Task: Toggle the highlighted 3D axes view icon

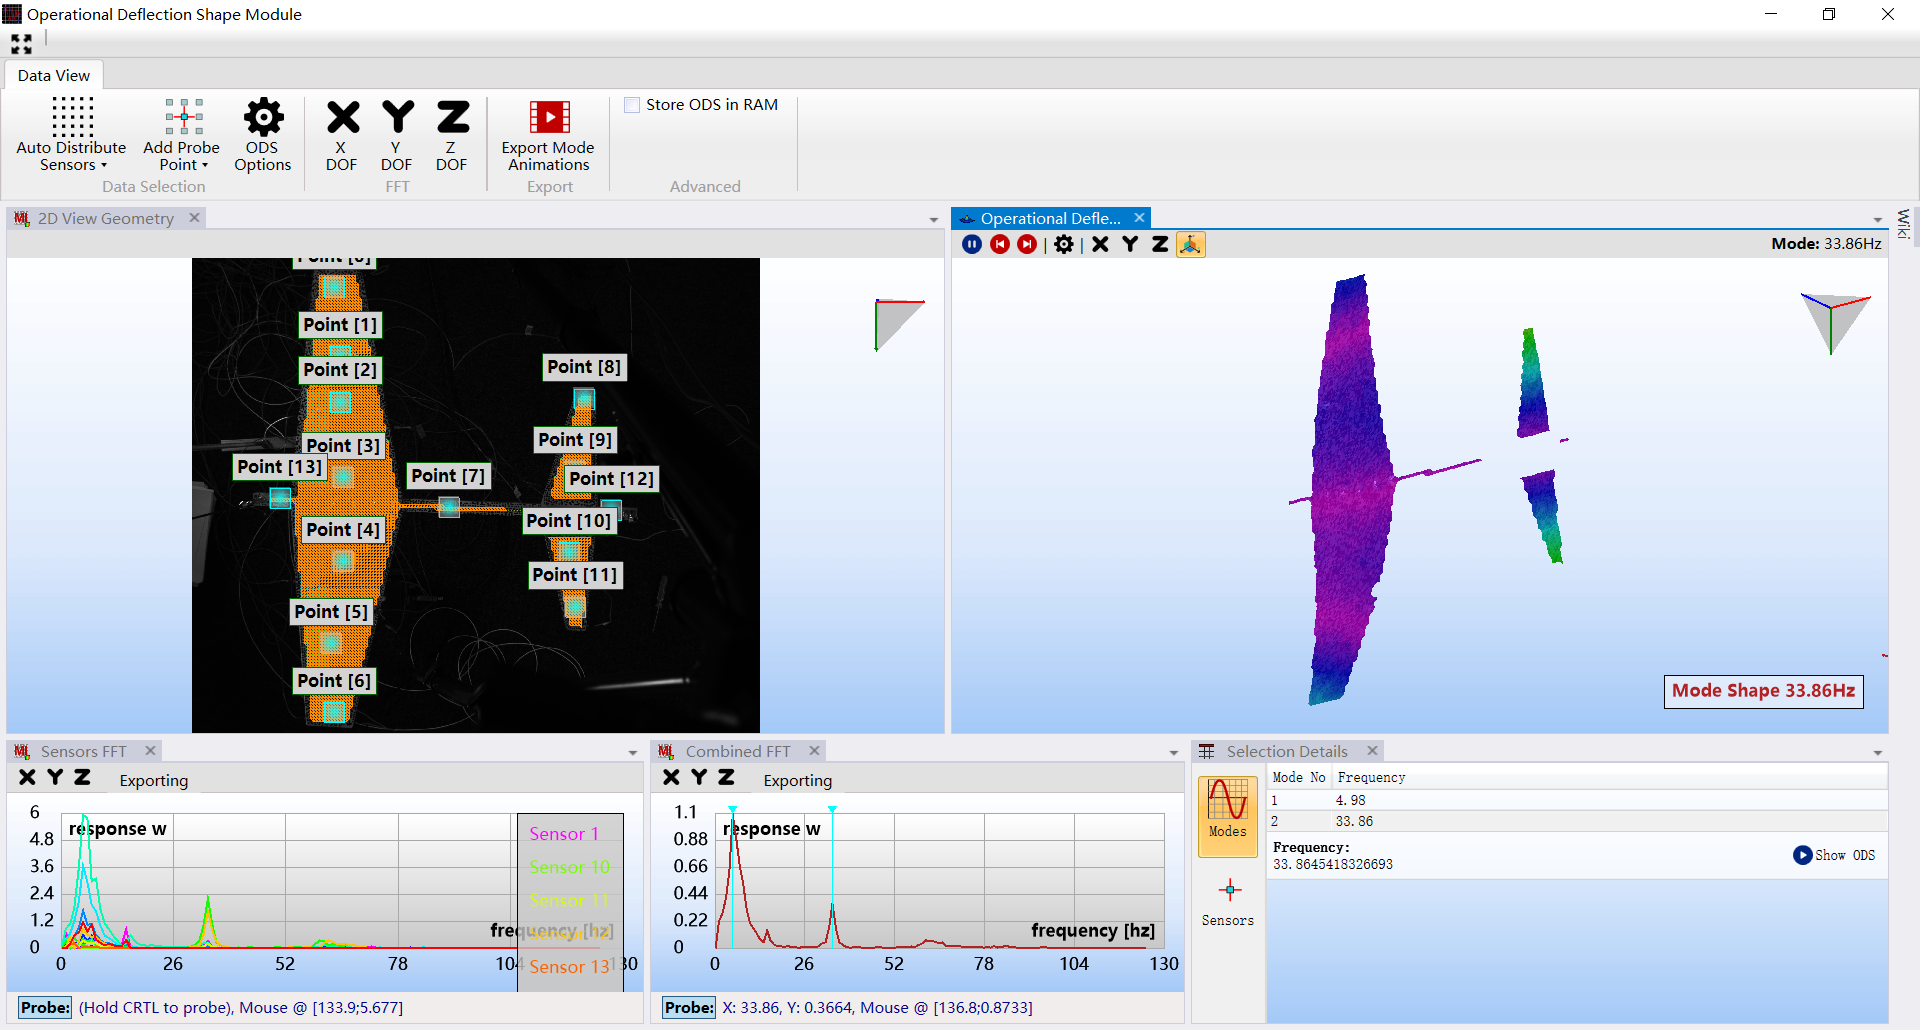Action: (1191, 244)
